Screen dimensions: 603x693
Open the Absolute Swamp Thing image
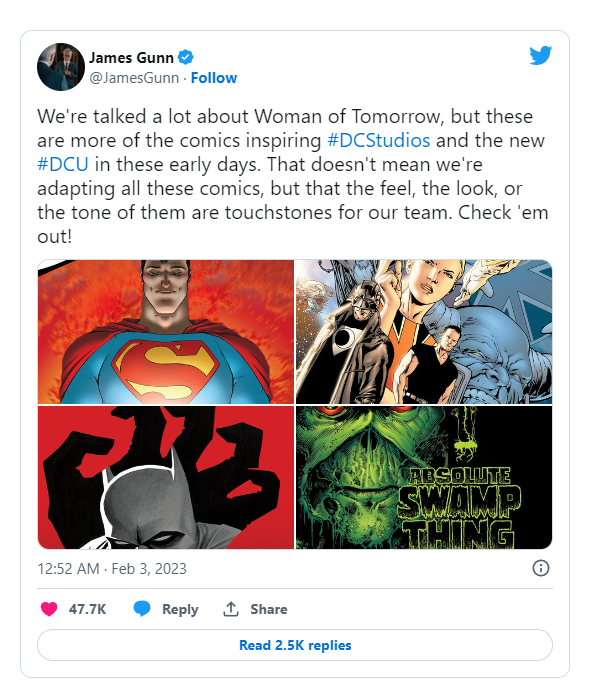424,477
